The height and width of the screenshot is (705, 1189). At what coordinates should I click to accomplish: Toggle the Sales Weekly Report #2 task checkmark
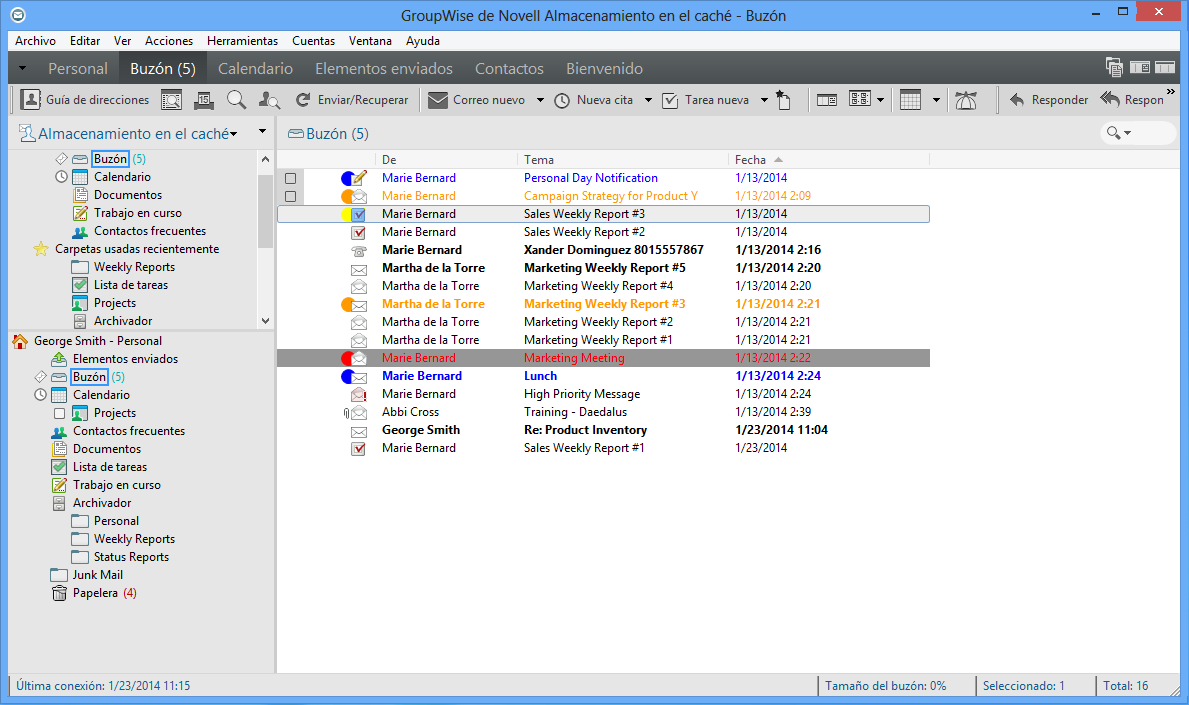point(359,233)
